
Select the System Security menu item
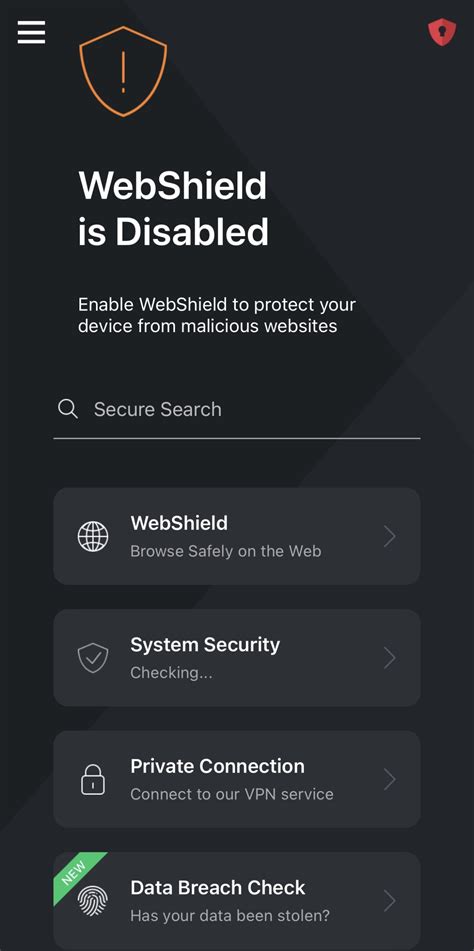[x=237, y=658]
